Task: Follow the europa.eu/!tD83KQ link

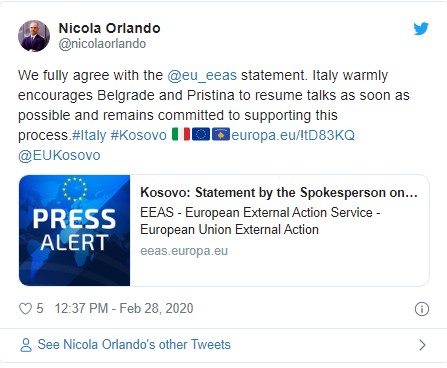Action: click(293, 135)
